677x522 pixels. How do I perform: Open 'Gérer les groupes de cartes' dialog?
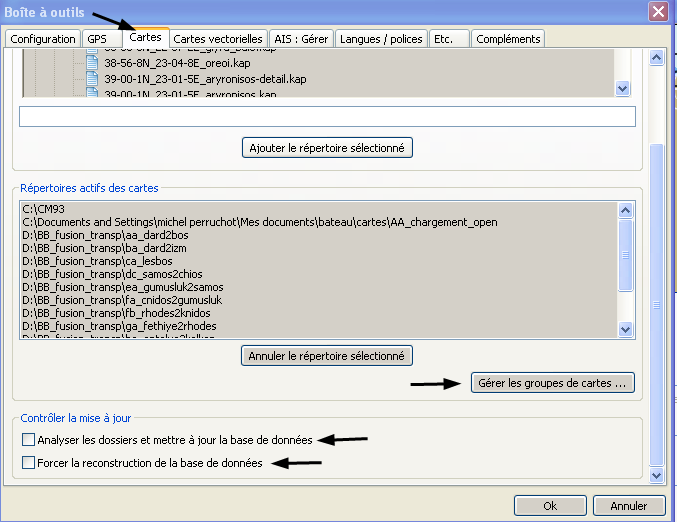[x=552, y=383]
